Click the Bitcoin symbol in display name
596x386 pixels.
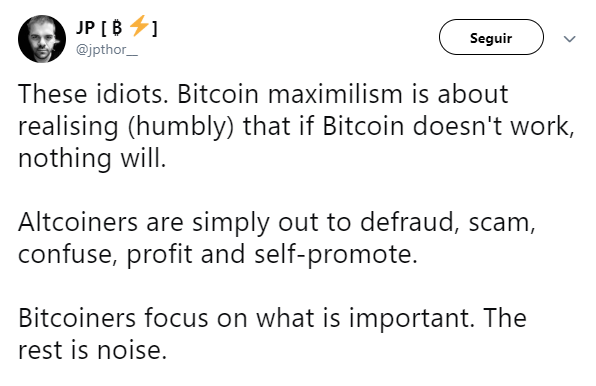[117, 28]
